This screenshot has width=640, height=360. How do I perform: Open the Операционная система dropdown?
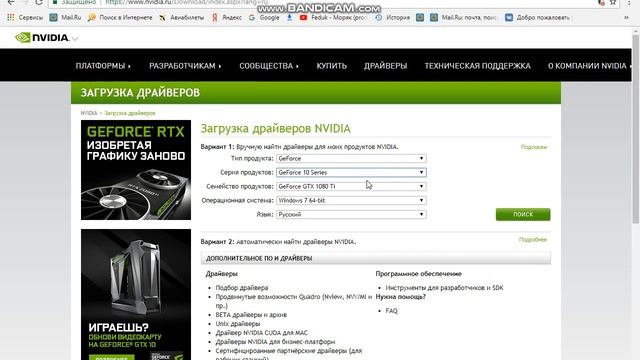(x=351, y=200)
